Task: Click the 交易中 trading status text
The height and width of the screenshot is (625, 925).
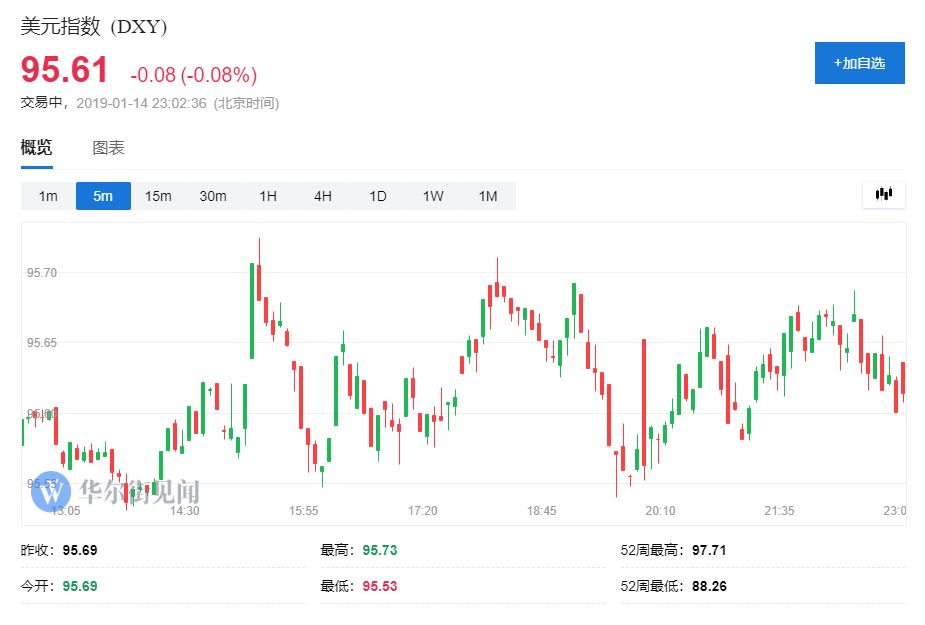Action: (x=41, y=103)
